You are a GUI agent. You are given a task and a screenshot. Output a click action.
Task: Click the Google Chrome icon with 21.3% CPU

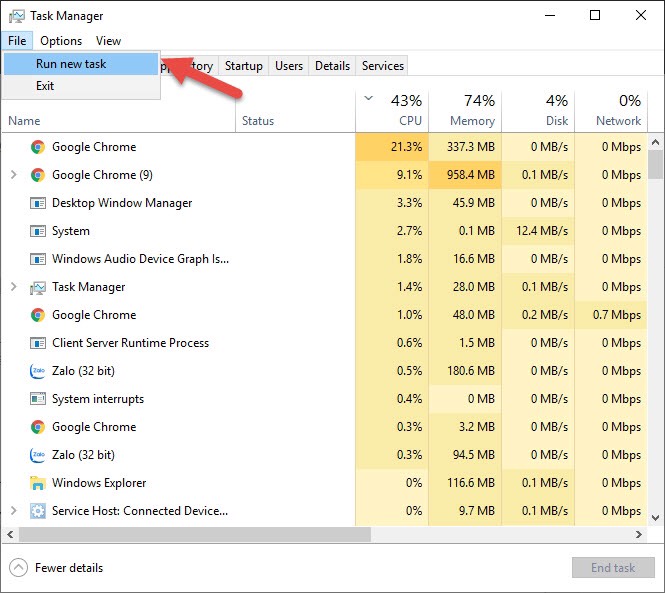click(x=38, y=147)
